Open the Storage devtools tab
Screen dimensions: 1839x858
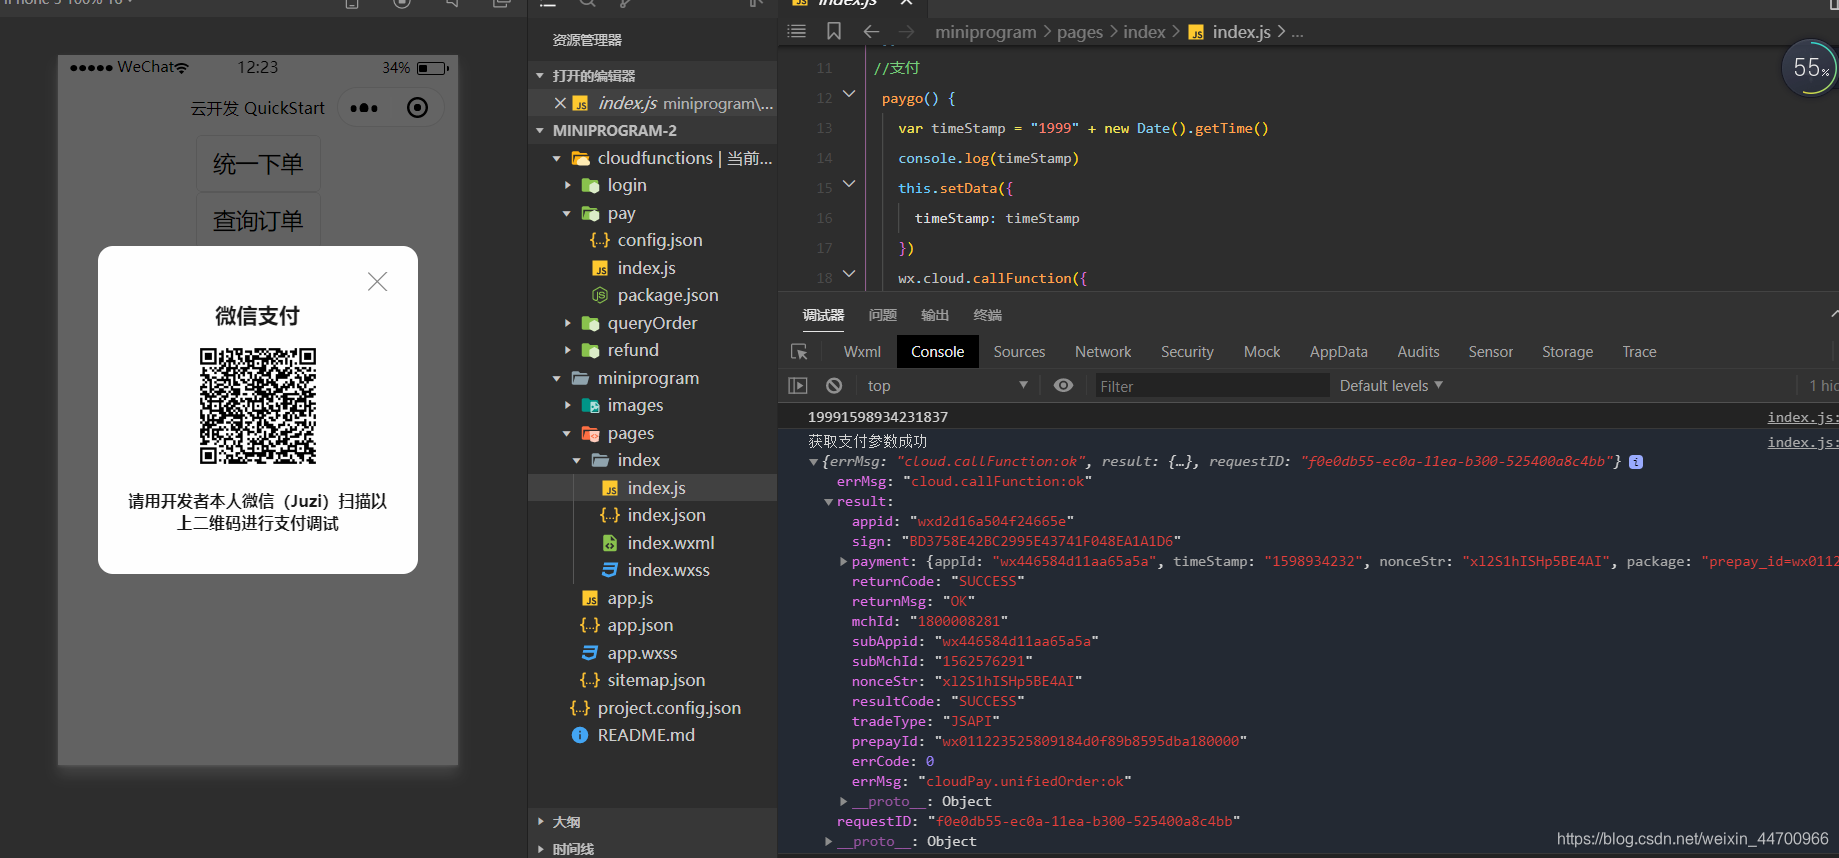point(1567,352)
